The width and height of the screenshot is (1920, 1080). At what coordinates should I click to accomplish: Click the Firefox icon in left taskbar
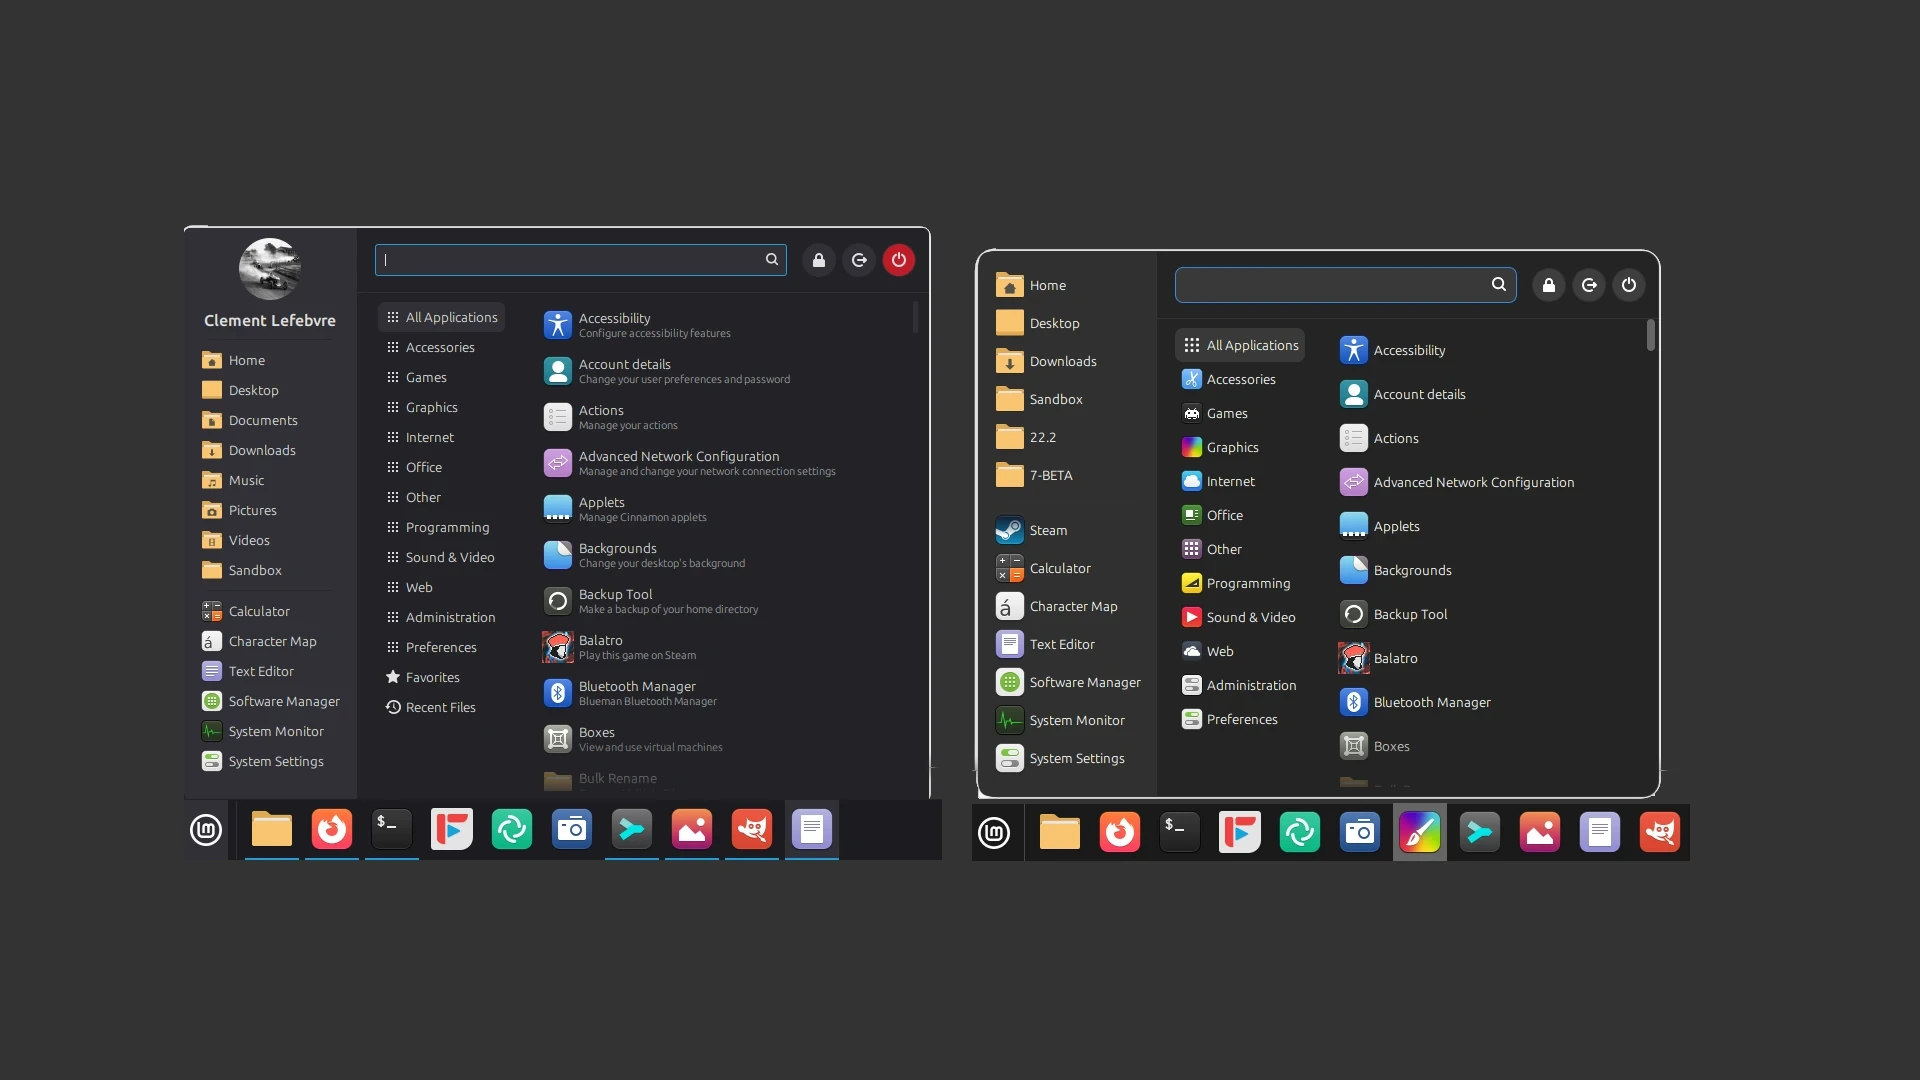point(331,829)
